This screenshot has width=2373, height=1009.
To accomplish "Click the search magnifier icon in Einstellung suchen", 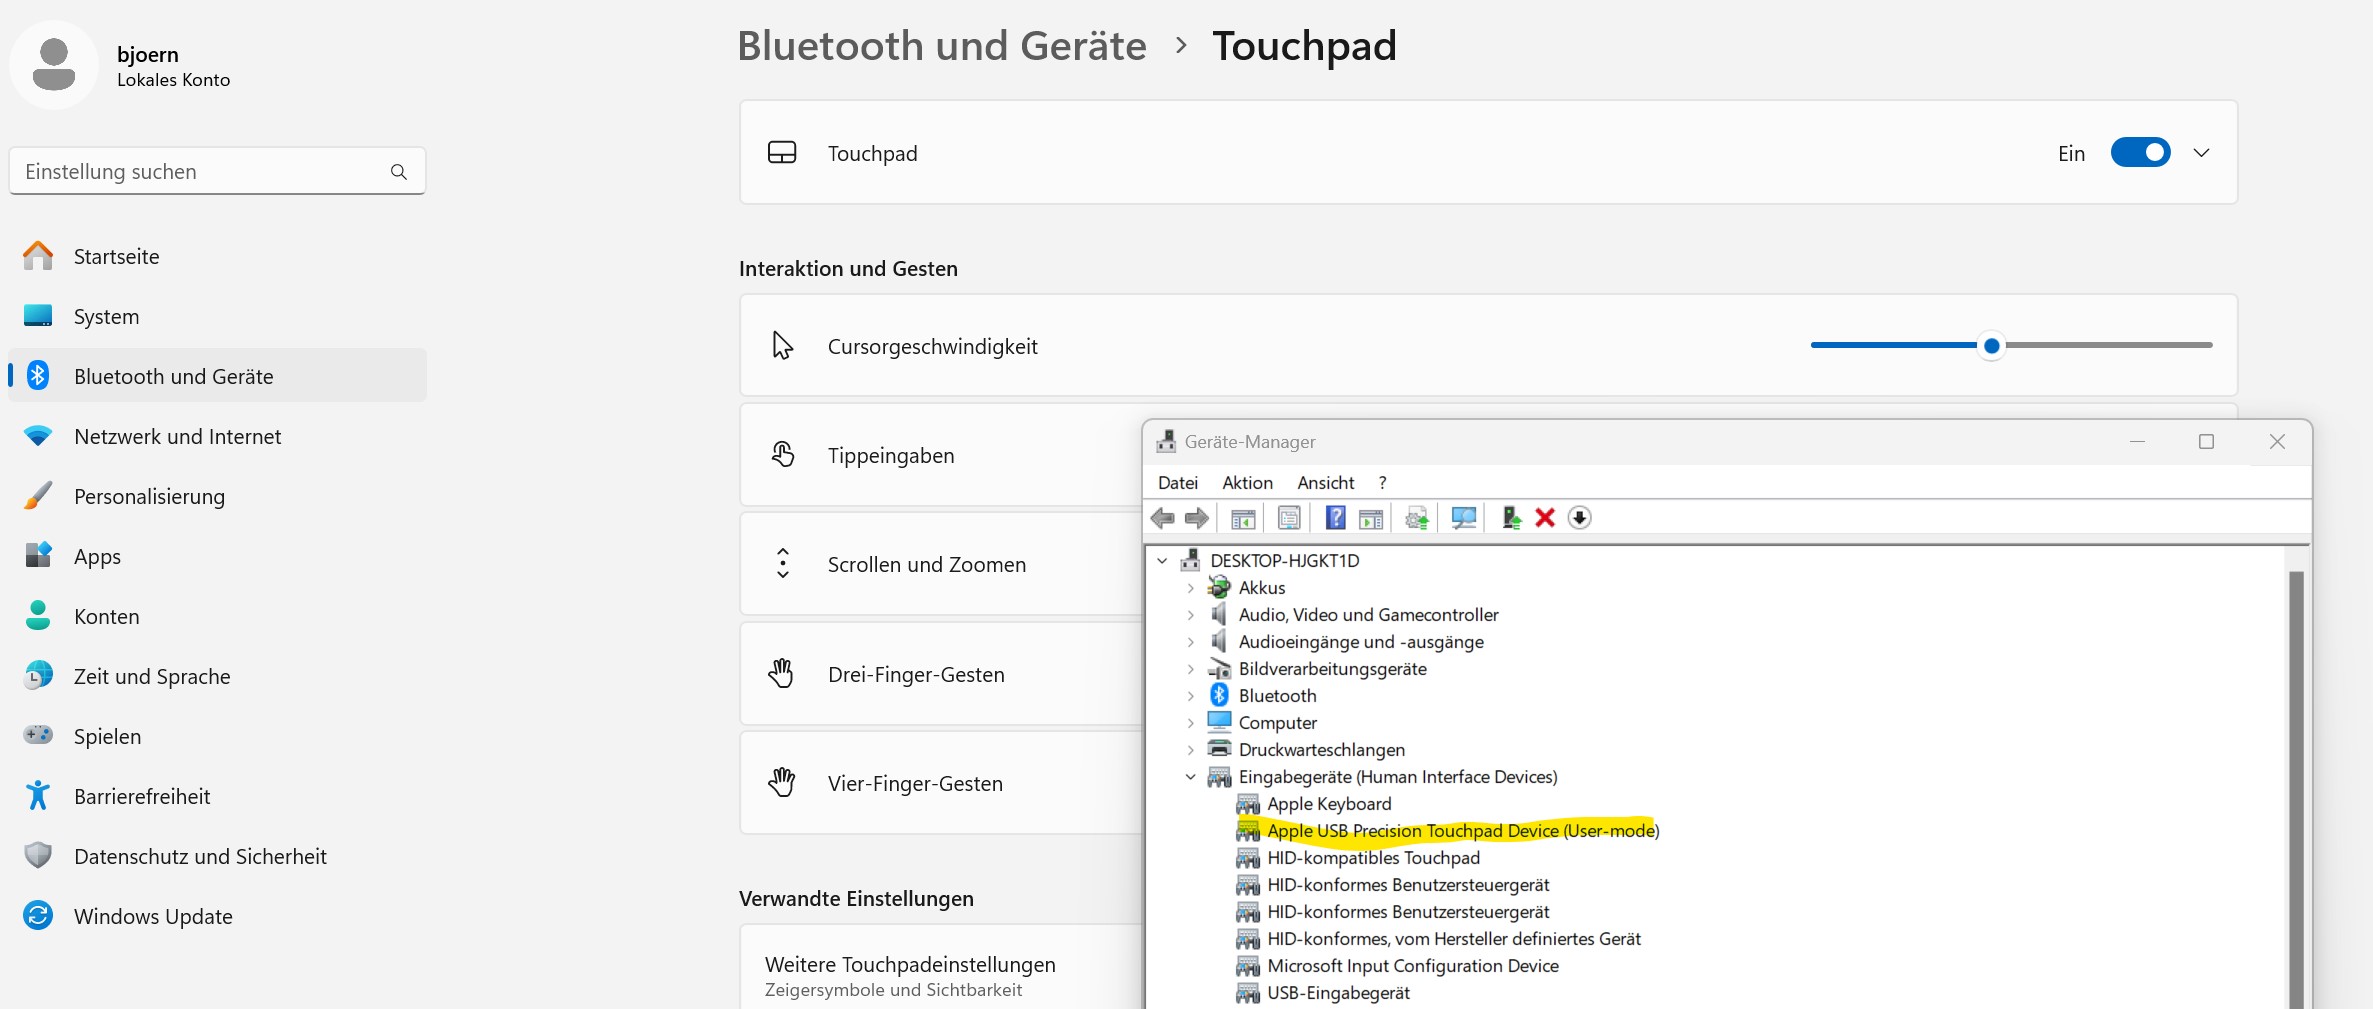I will coord(399,172).
